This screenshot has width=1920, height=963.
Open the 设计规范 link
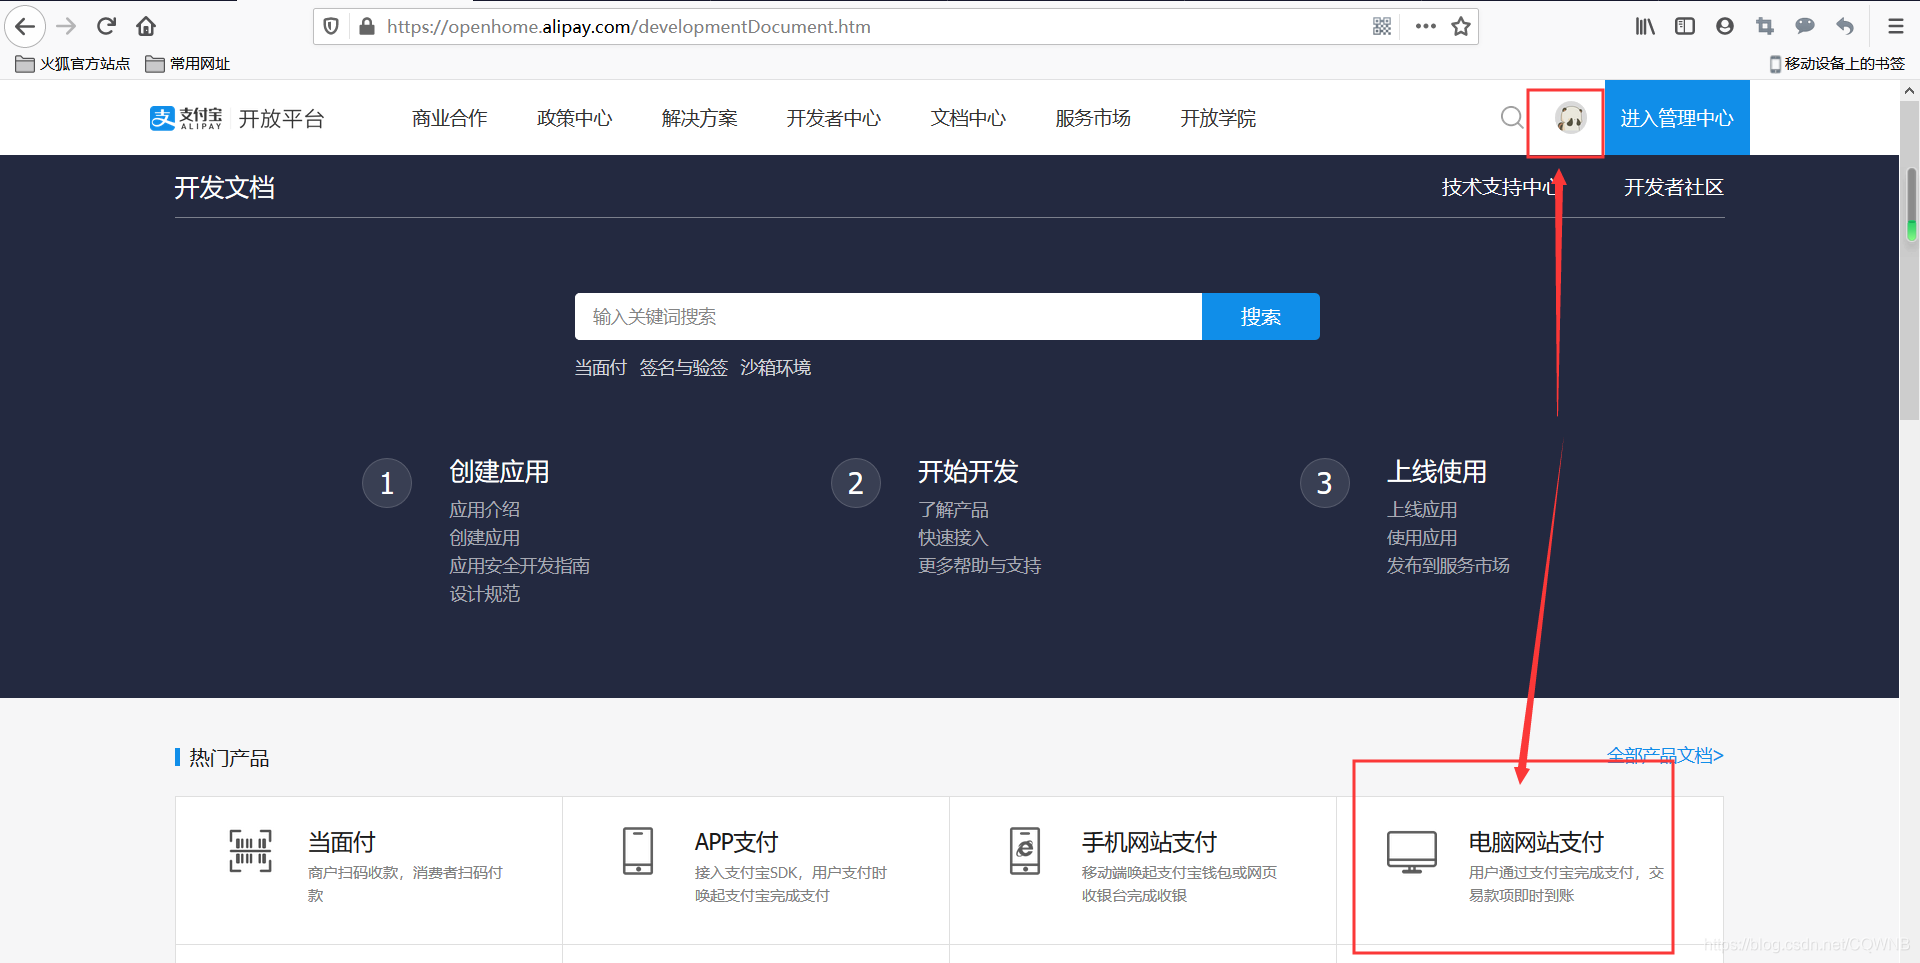coord(485,594)
